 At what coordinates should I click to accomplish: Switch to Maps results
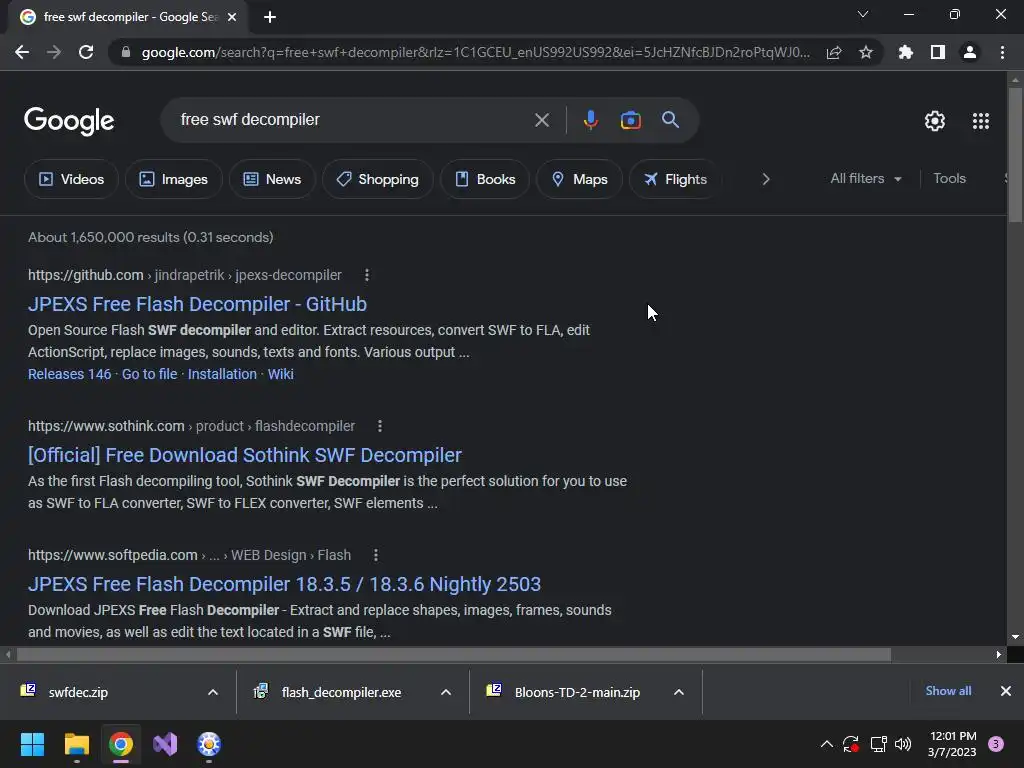[579, 179]
